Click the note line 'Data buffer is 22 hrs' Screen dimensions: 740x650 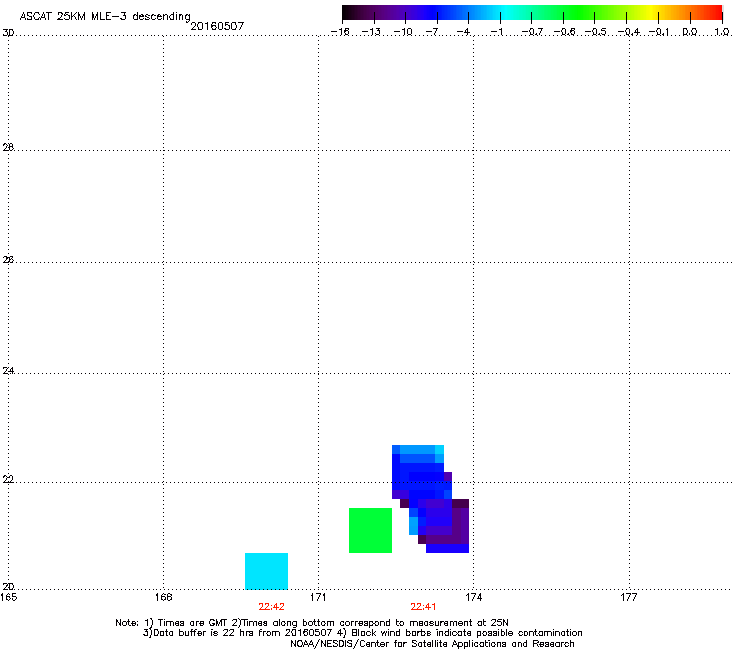point(362,633)
